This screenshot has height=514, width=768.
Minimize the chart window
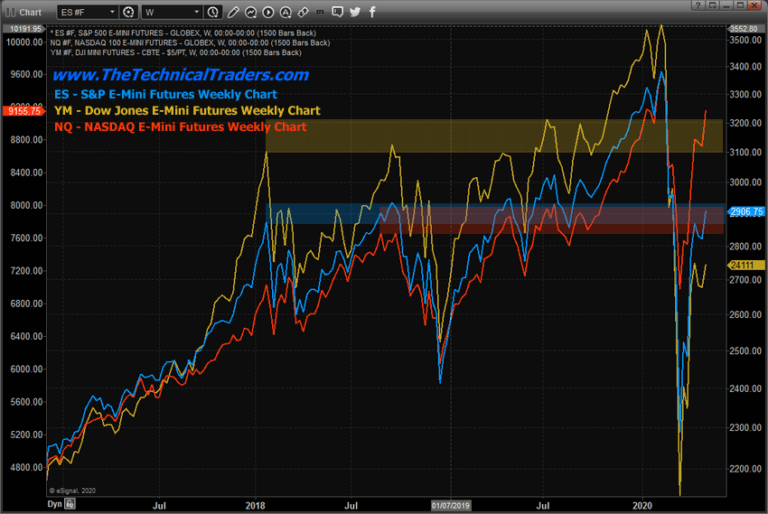pos(726,5)
